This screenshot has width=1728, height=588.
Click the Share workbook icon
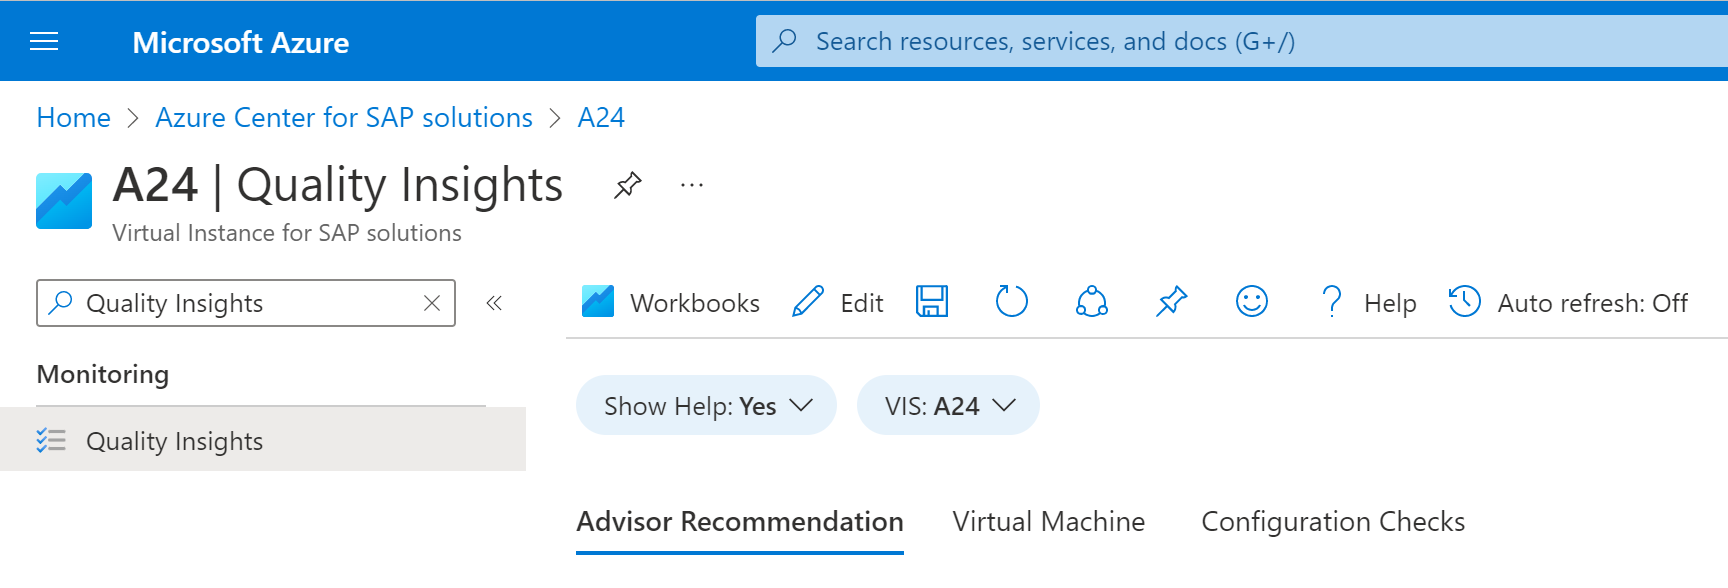tap(1091, 302)
